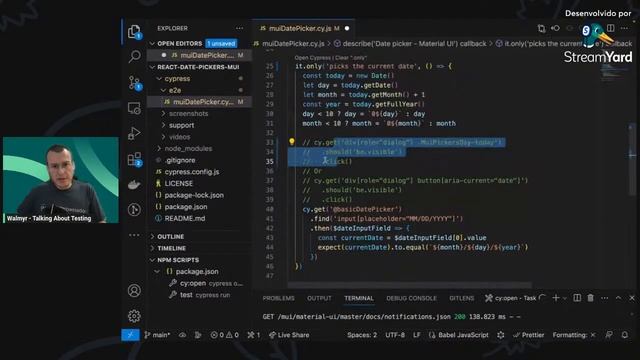Open editor more actions ellipsis
Image resolution: width=640 pixels, height=360 pixels.
624,28
